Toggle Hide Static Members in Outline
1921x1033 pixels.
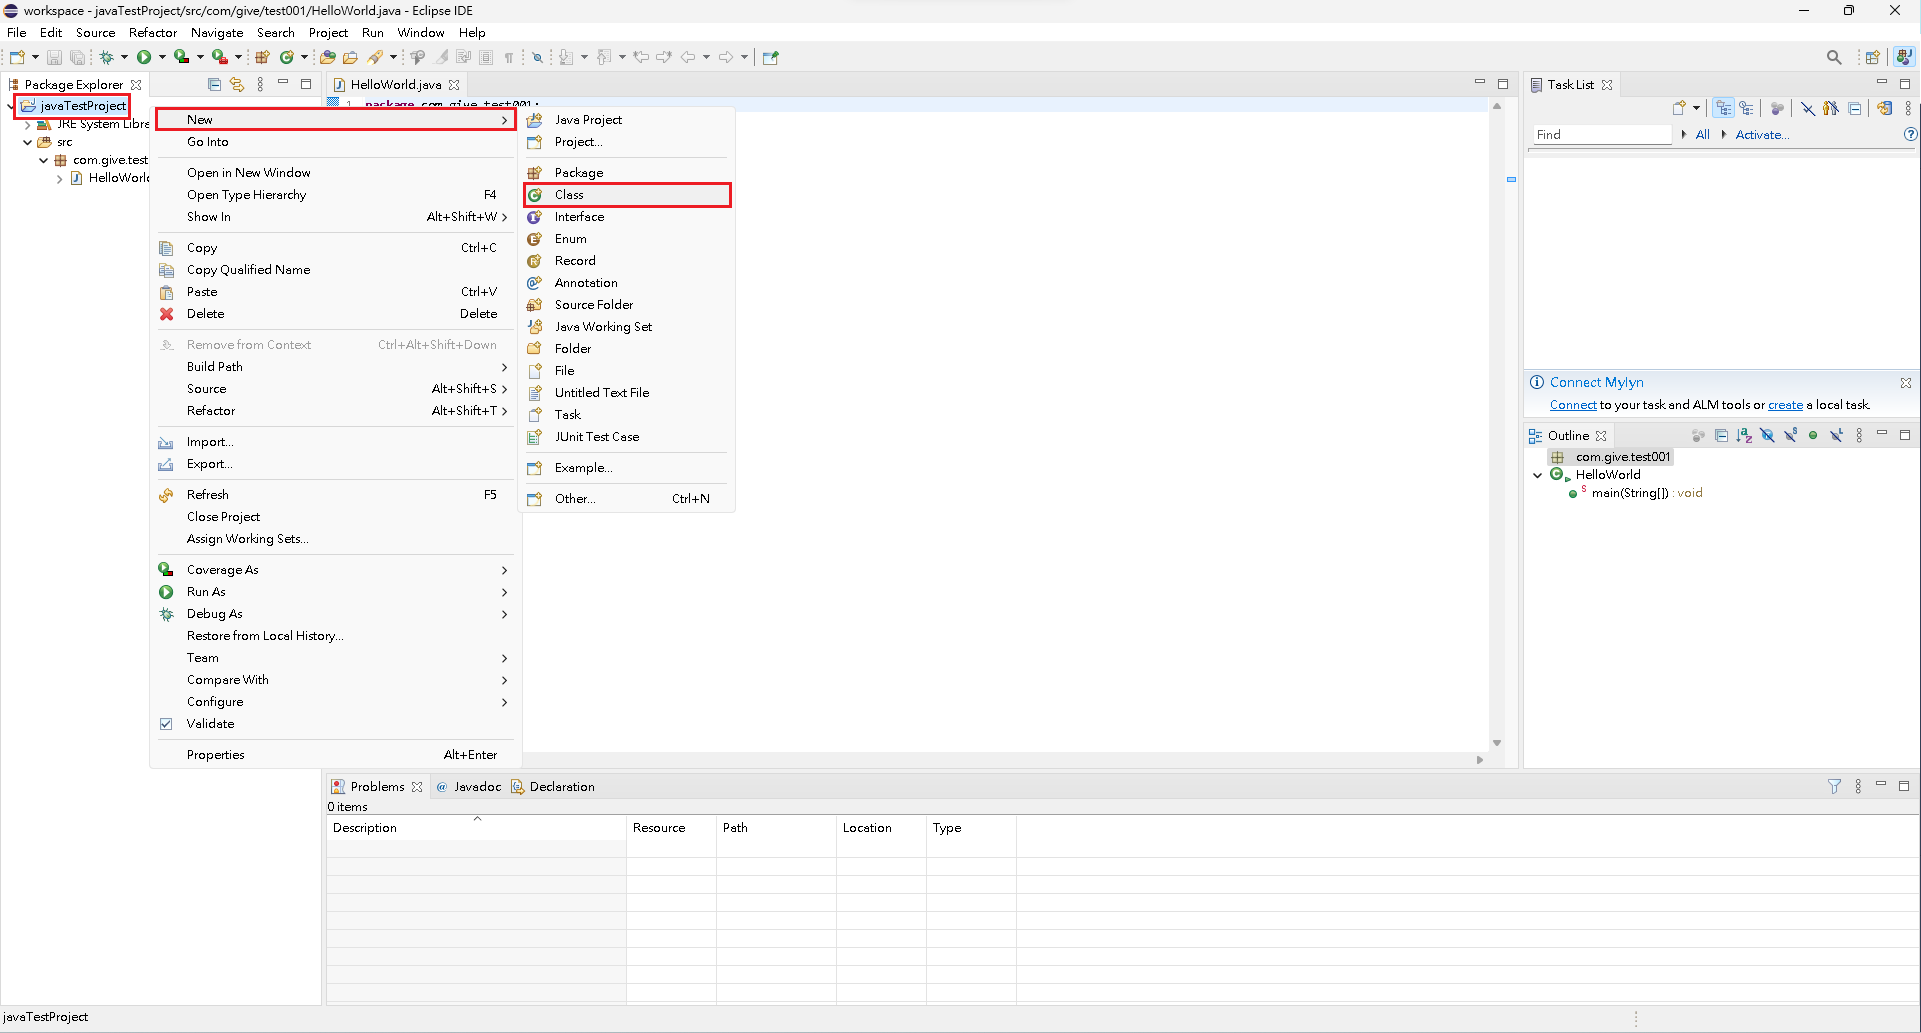[x=1790, y=435]
